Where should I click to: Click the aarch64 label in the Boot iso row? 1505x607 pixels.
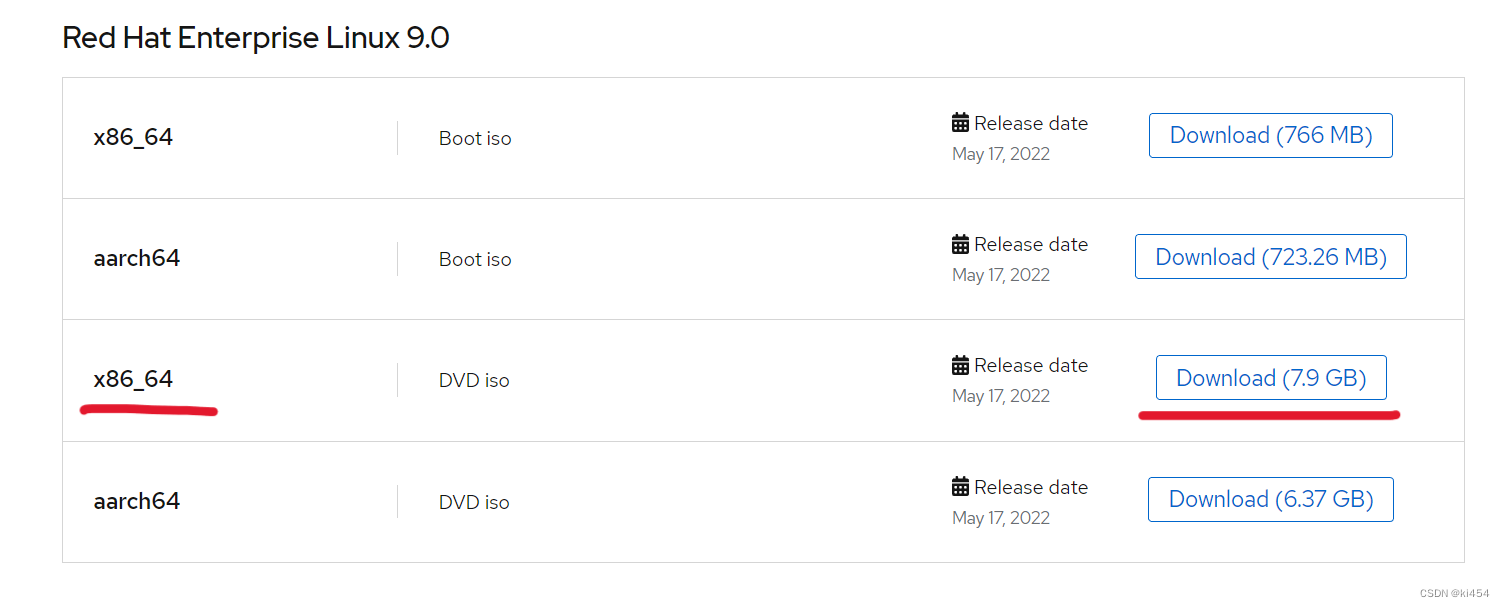[x=137, y=258]
